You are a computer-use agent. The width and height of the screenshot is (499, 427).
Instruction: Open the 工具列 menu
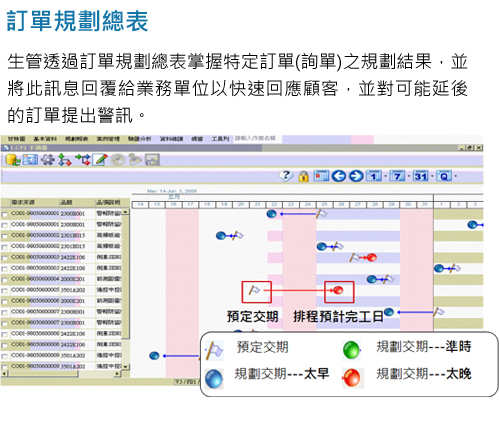(x=220, y=139)
